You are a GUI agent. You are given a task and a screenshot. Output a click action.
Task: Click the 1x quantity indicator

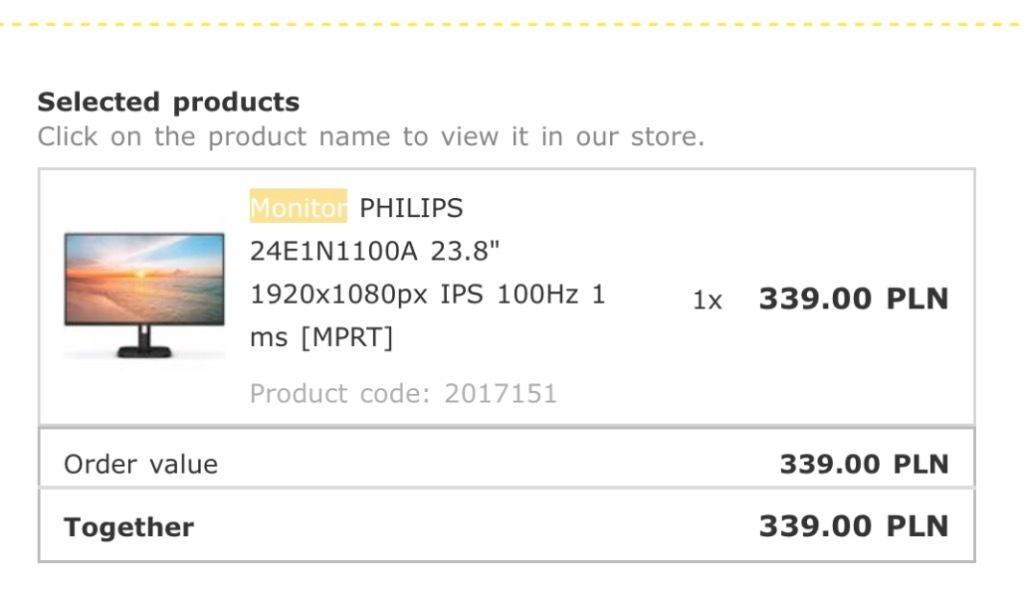click(x=707, y=300)
